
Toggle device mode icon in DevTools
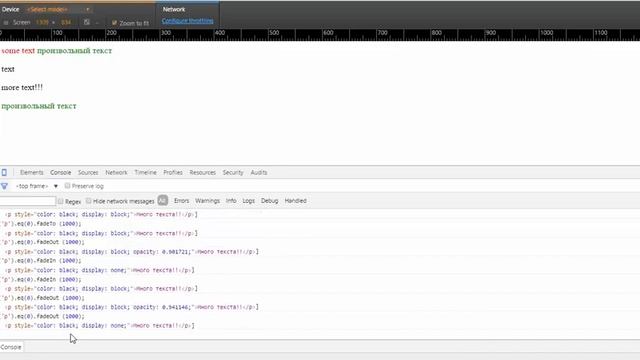[x=4, y=172]
